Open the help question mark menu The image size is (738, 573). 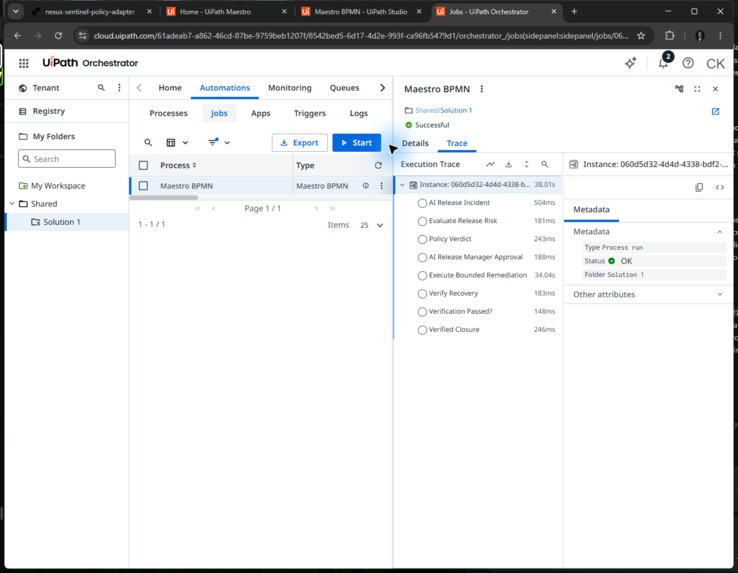tap(688, 63)
